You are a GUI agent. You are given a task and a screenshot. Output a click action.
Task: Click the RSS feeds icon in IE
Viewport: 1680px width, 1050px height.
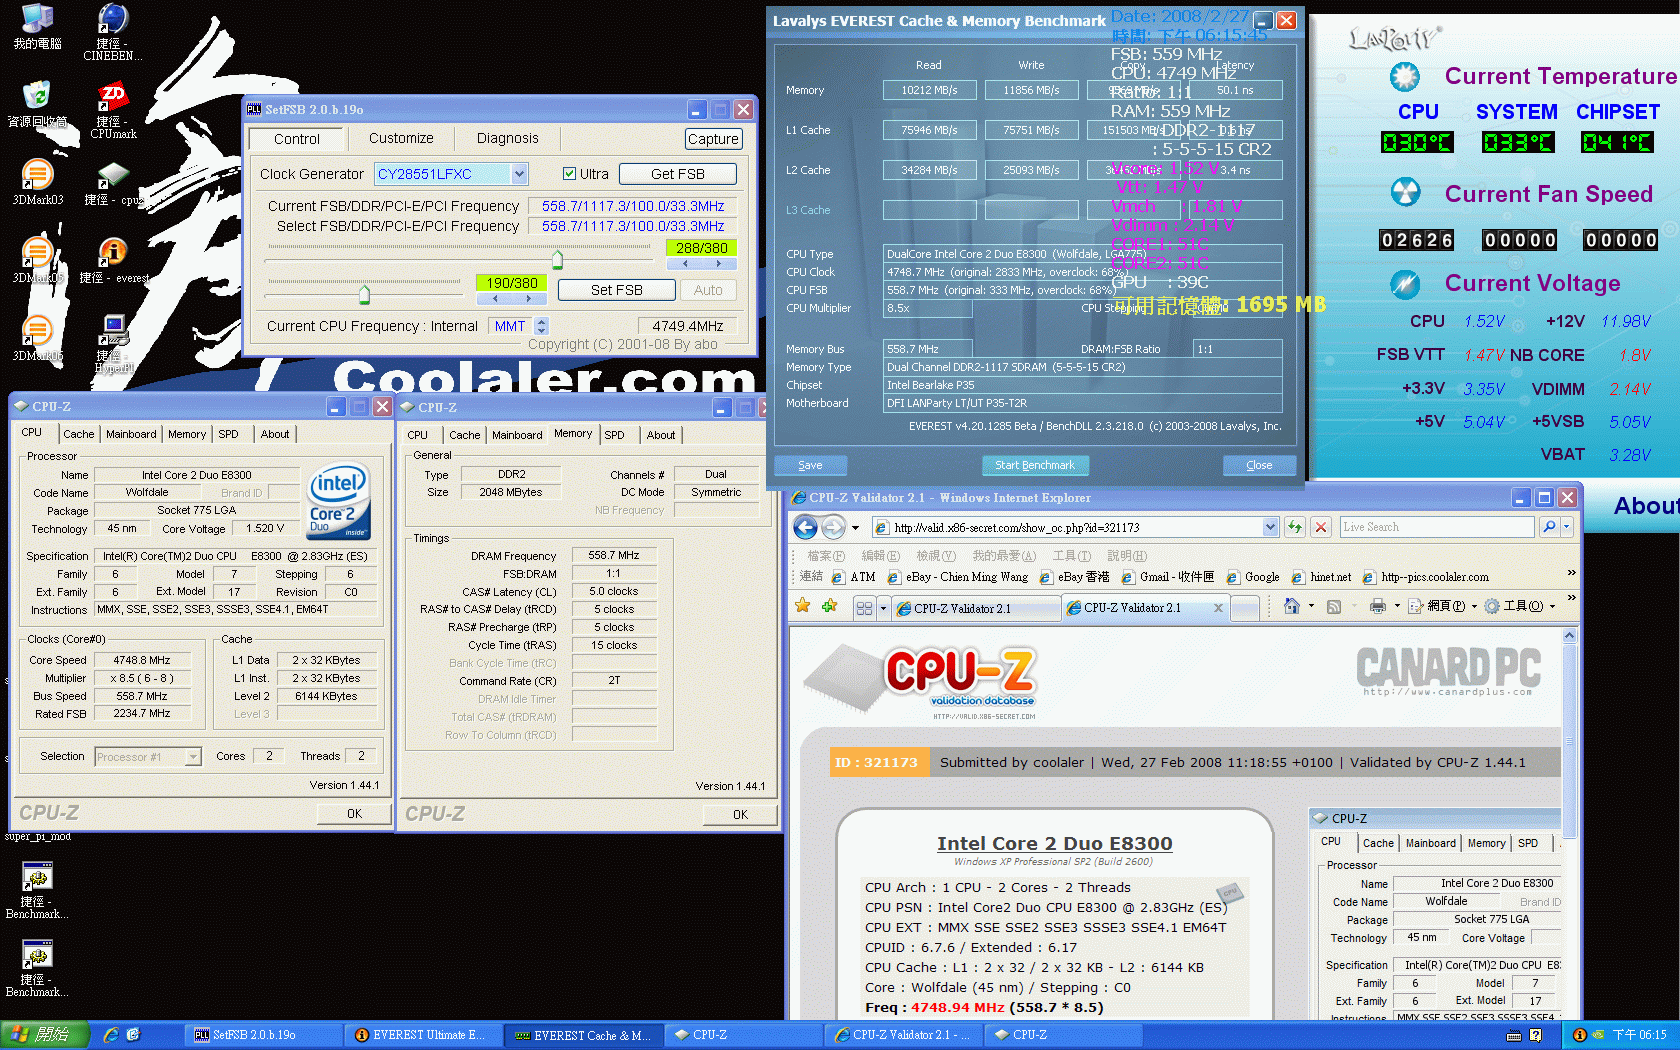[1334, 606]
